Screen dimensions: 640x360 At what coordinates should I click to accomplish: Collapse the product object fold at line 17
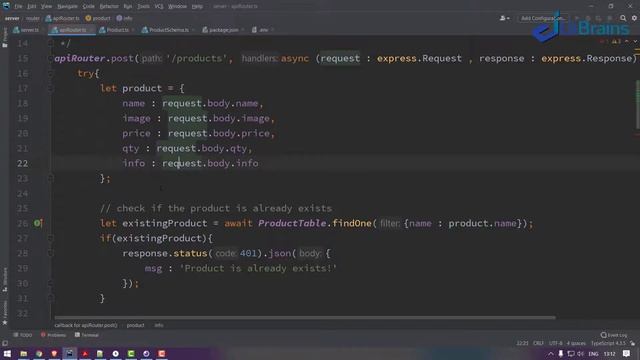[51, 88]
